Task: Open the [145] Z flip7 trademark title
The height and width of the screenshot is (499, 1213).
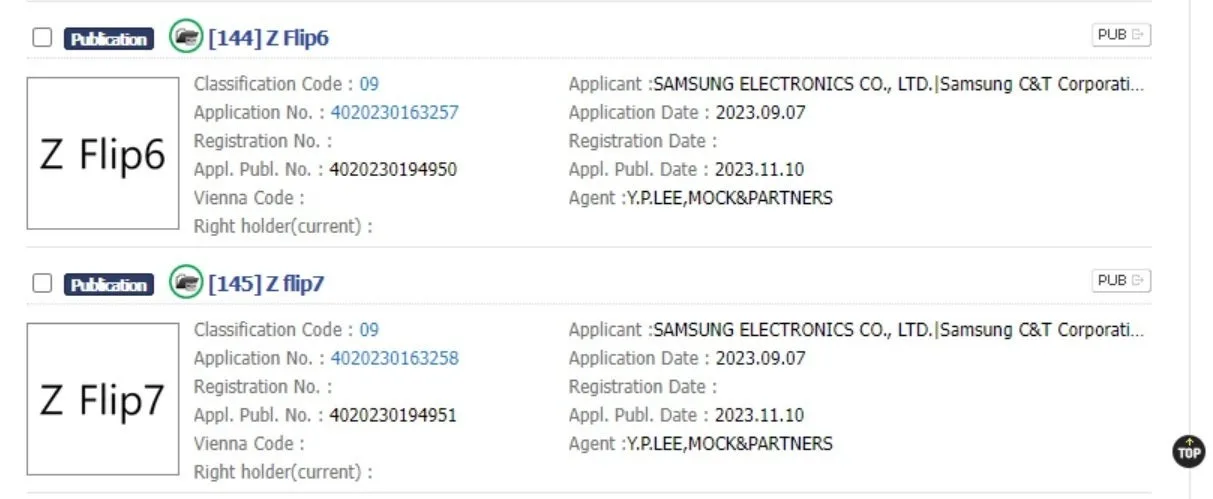Action: pos(266,284)
